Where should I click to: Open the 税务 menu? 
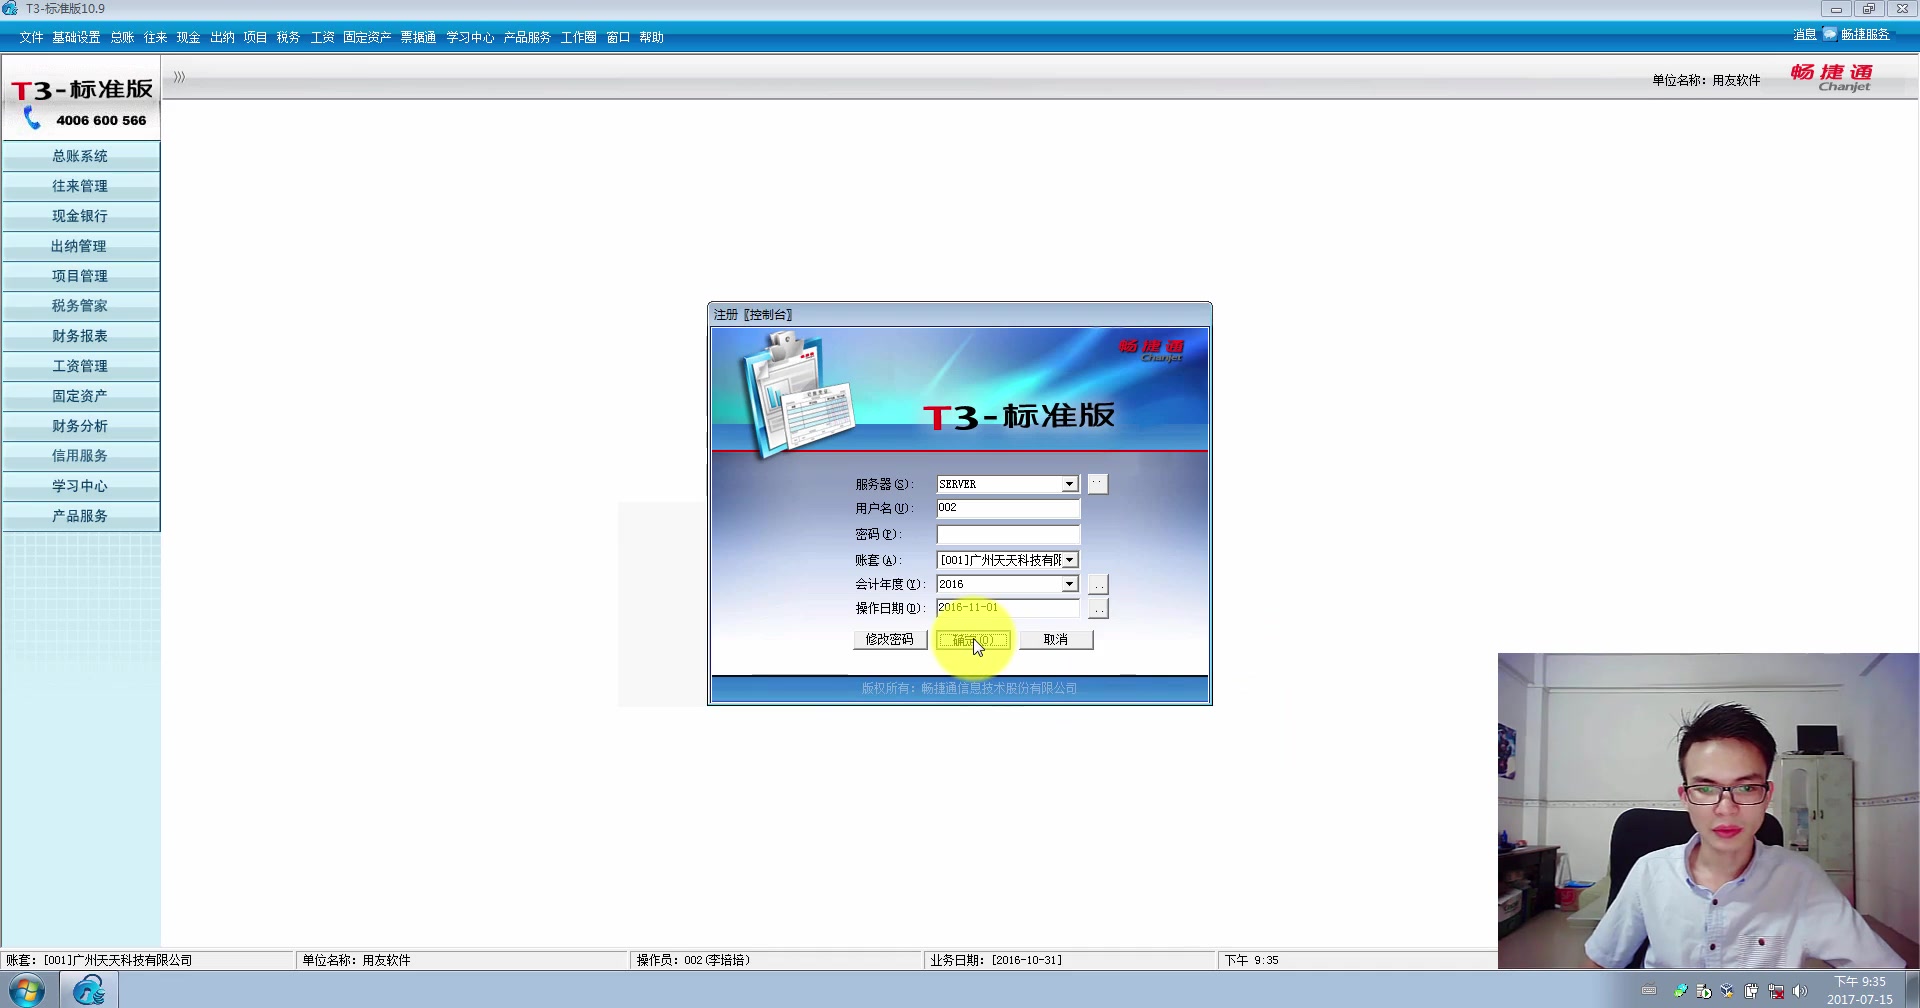[288, 37]
